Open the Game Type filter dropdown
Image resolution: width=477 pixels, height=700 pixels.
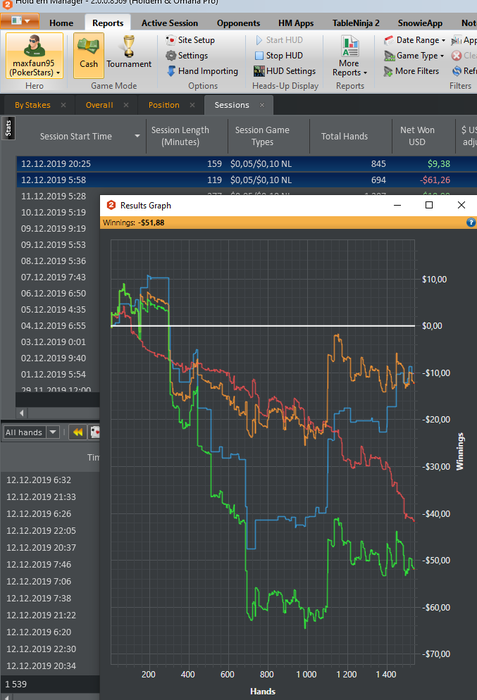pyautogui.click(x=414, y=56)
